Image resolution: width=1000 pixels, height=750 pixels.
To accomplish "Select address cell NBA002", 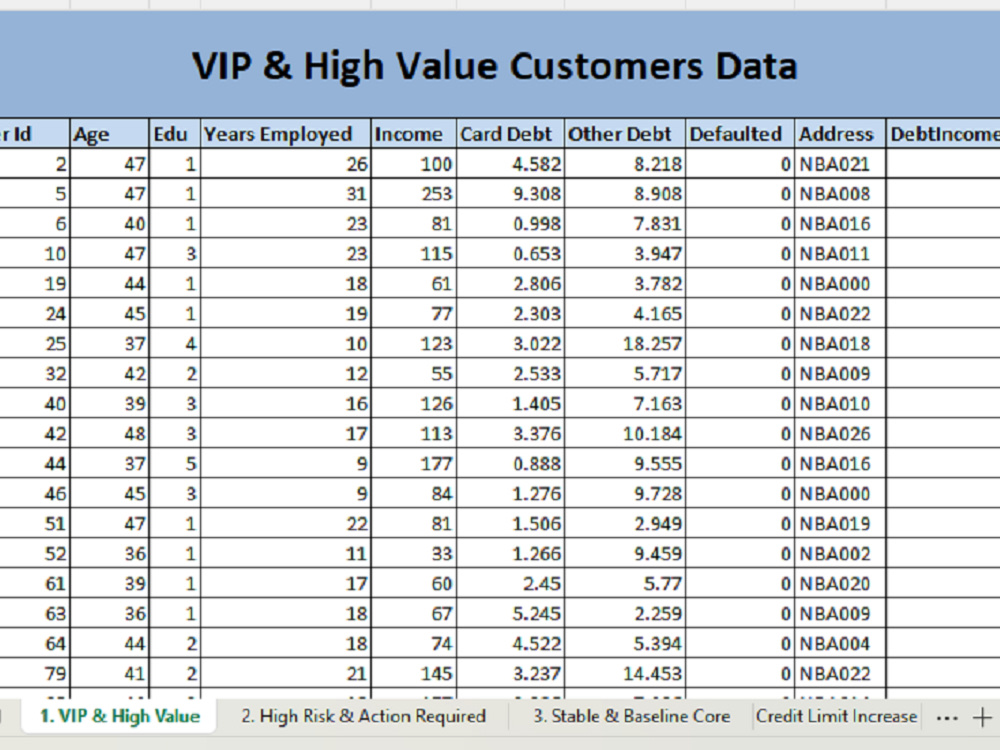I will pyautogui.click(x=840, y=554).
